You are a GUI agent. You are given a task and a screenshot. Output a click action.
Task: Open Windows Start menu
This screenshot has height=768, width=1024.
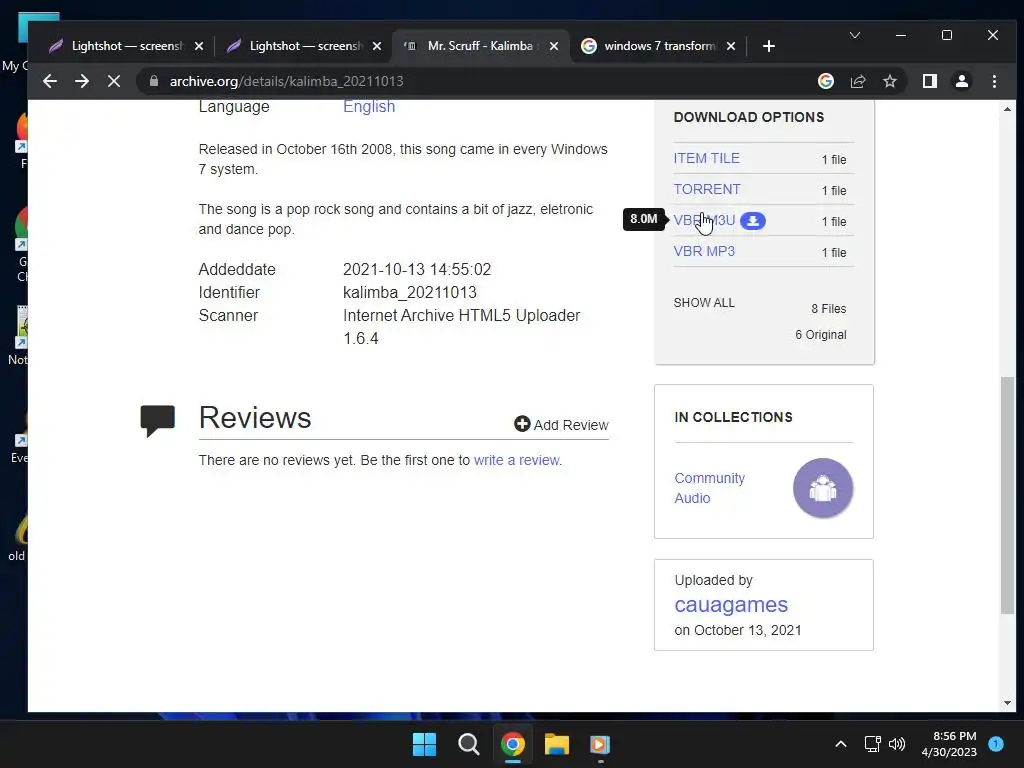[x=424, y=744]
